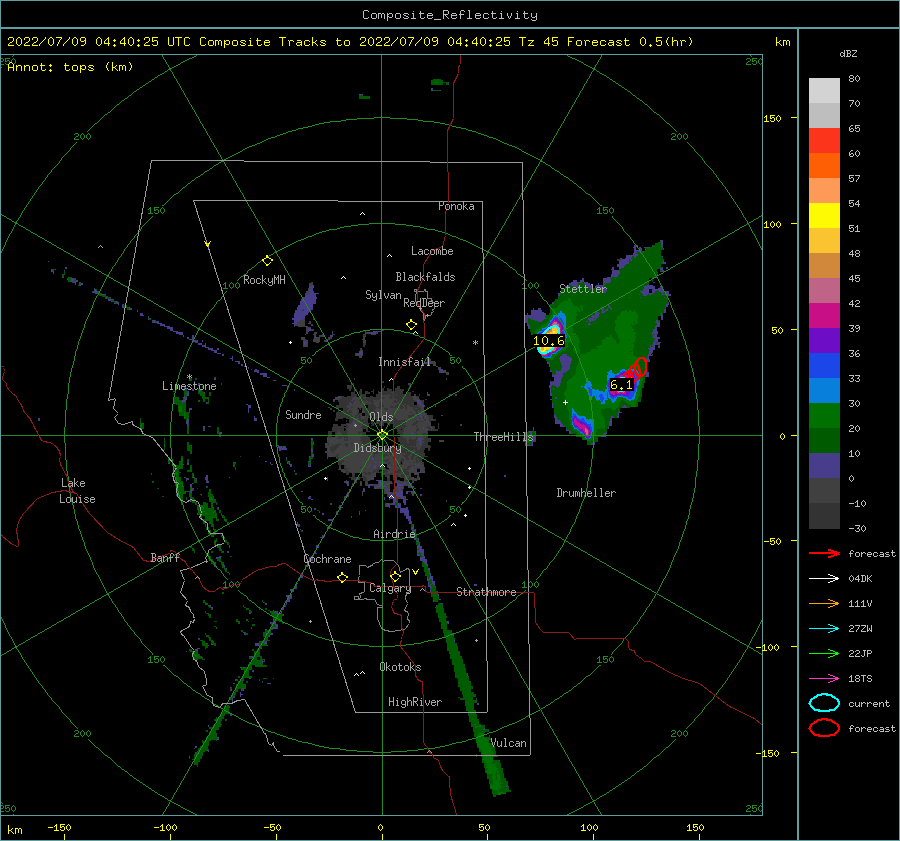Click the cyan current ellipse legend icon

point(824,703)
